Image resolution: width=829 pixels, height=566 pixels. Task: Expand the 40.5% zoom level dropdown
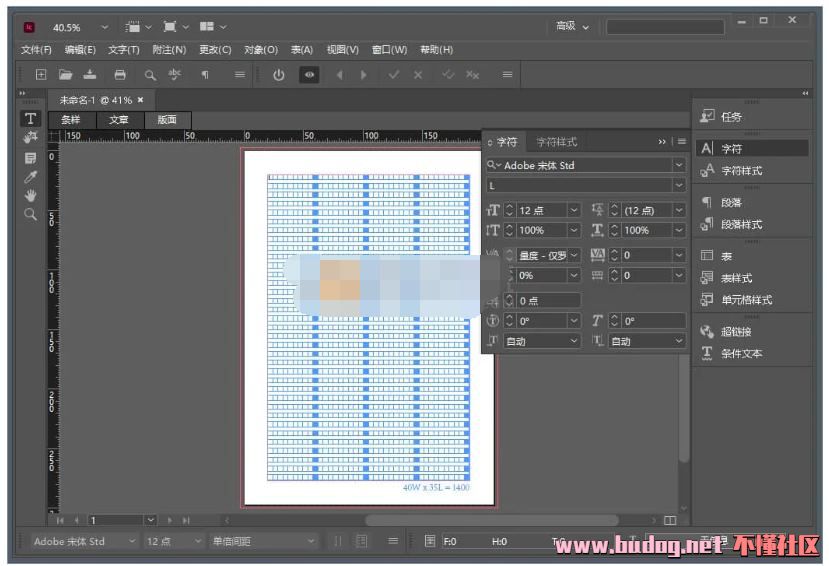(104, 27)
